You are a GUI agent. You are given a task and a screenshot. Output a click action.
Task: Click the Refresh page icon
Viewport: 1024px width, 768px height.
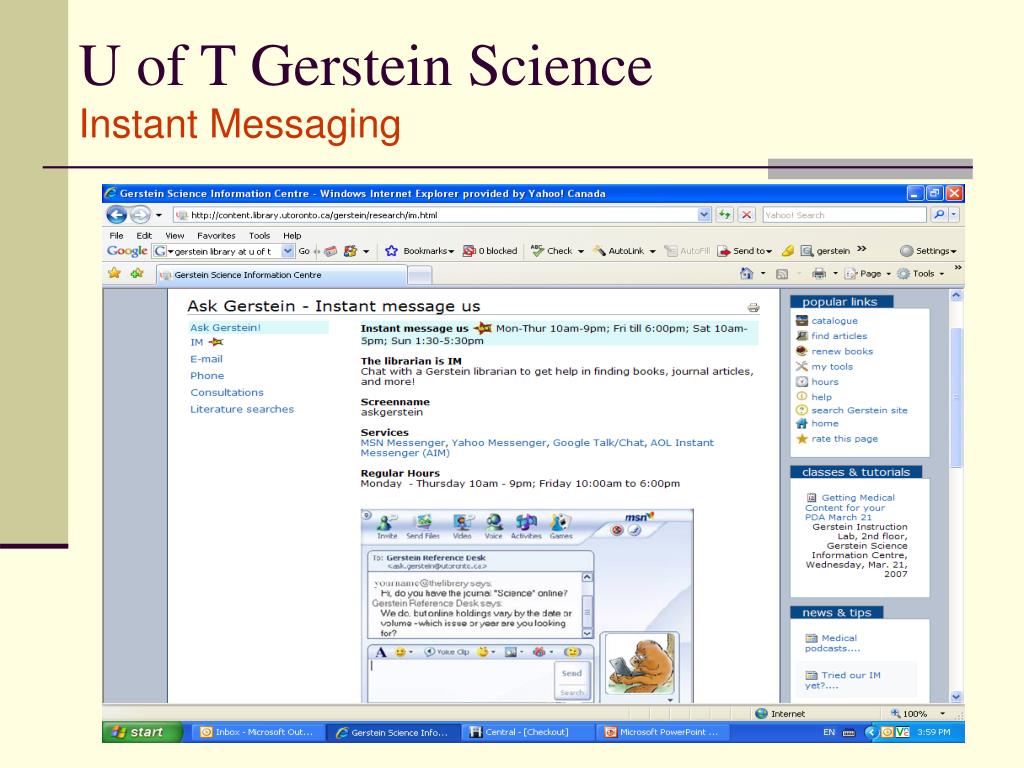pos(724,214)
